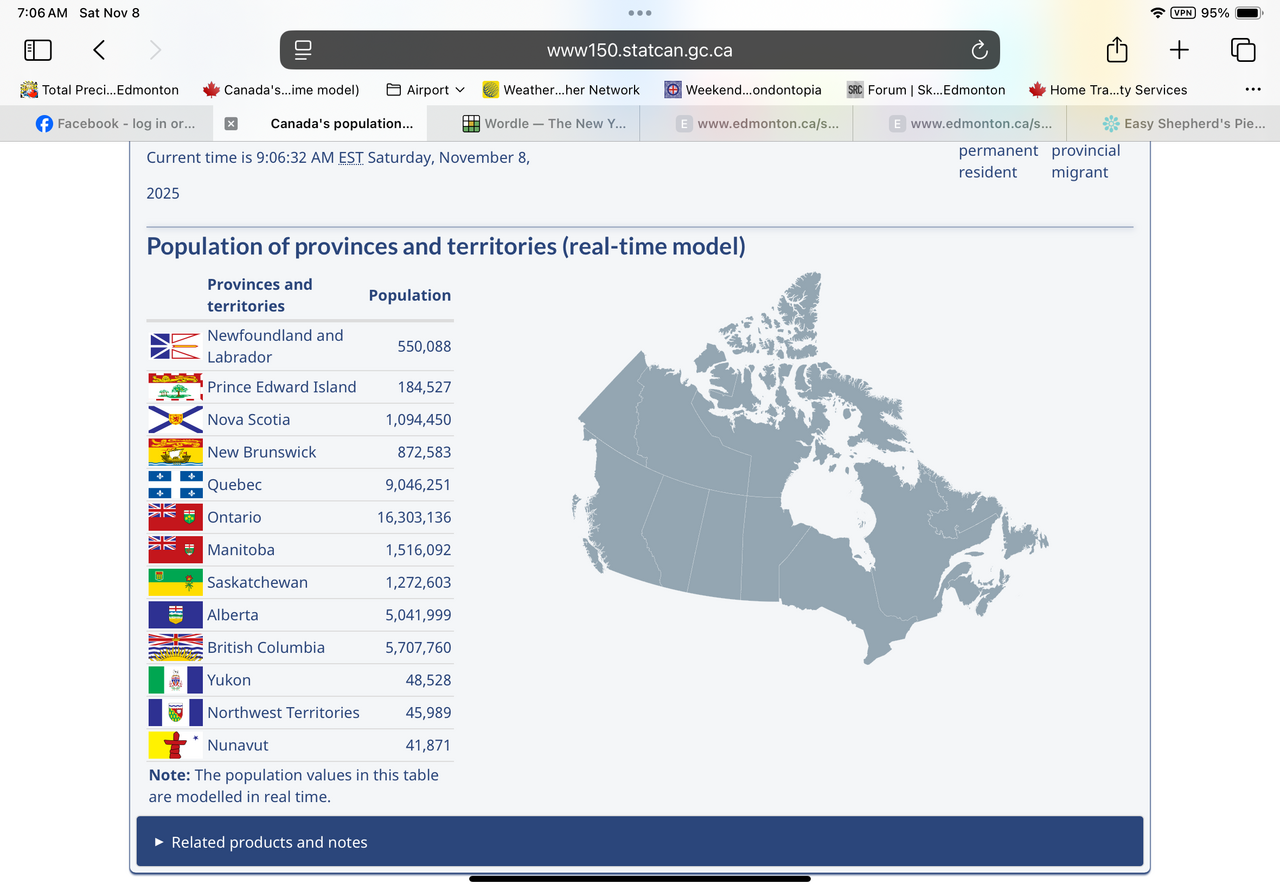Screen dimensions: 1280x890
Task: Open page settings icon in address bar
Action: [x=304, y=50]
